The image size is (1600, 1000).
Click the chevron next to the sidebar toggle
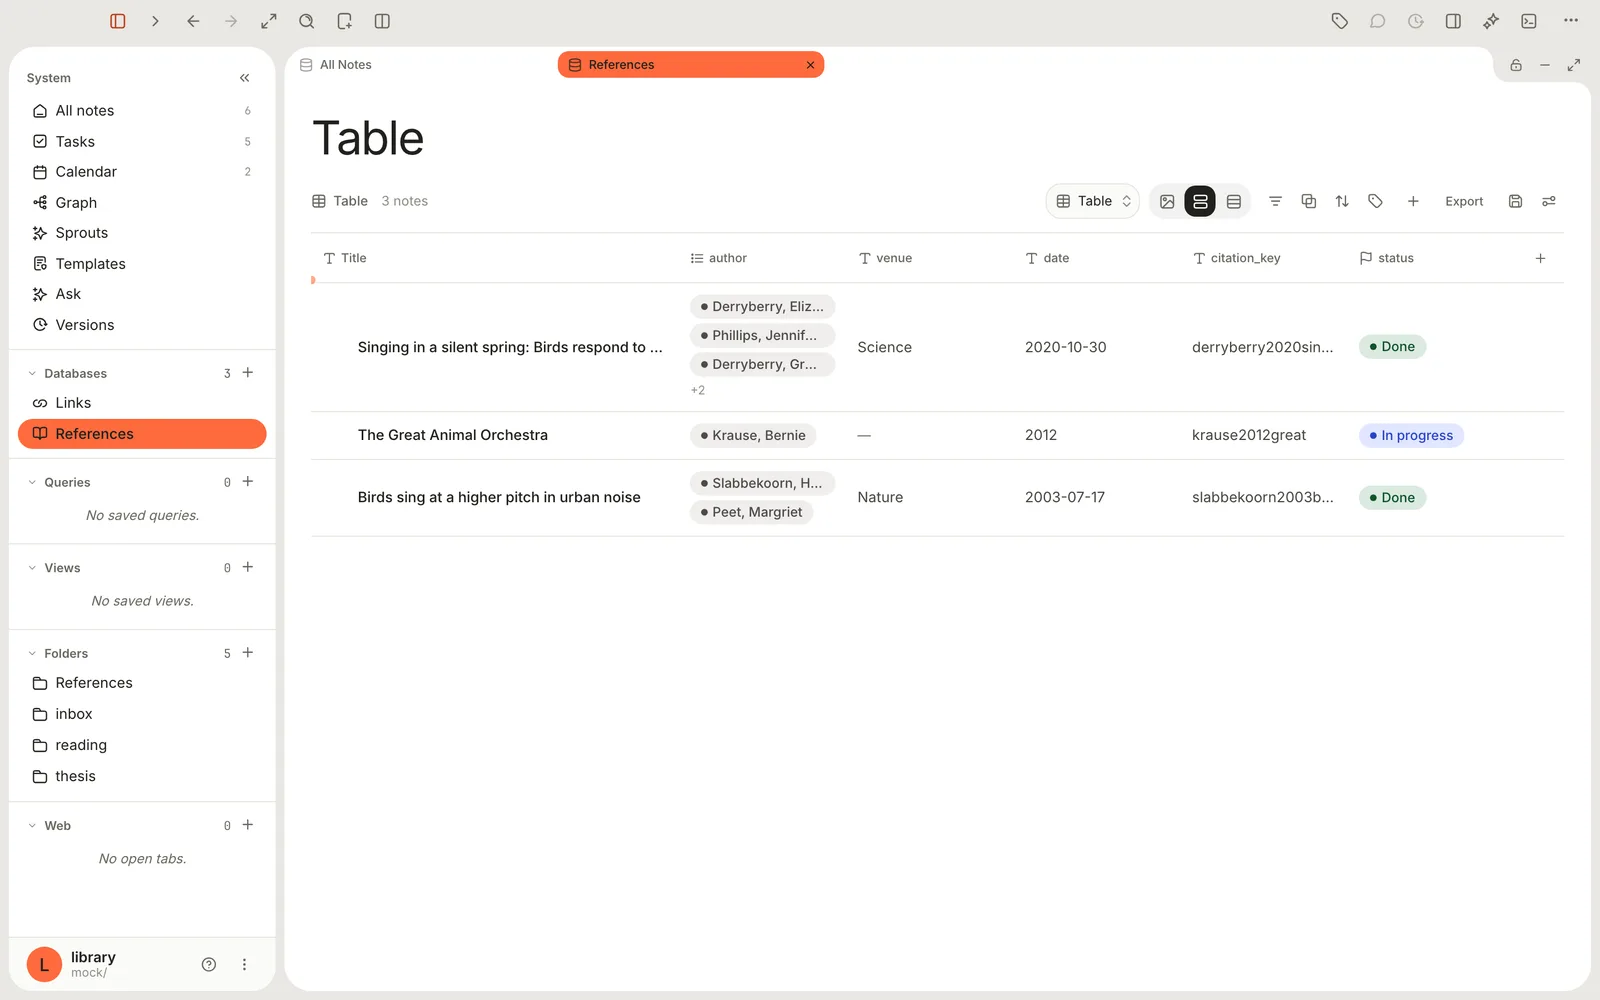pyautogui.click(x=155, y=21)
